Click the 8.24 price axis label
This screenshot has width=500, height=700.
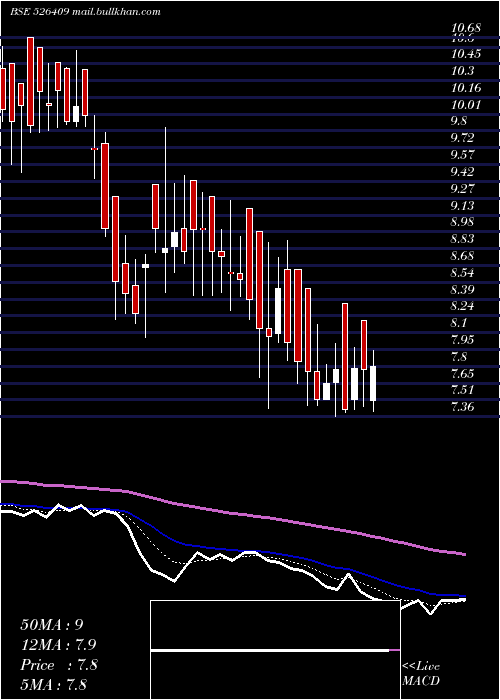(x=462, y=306)
